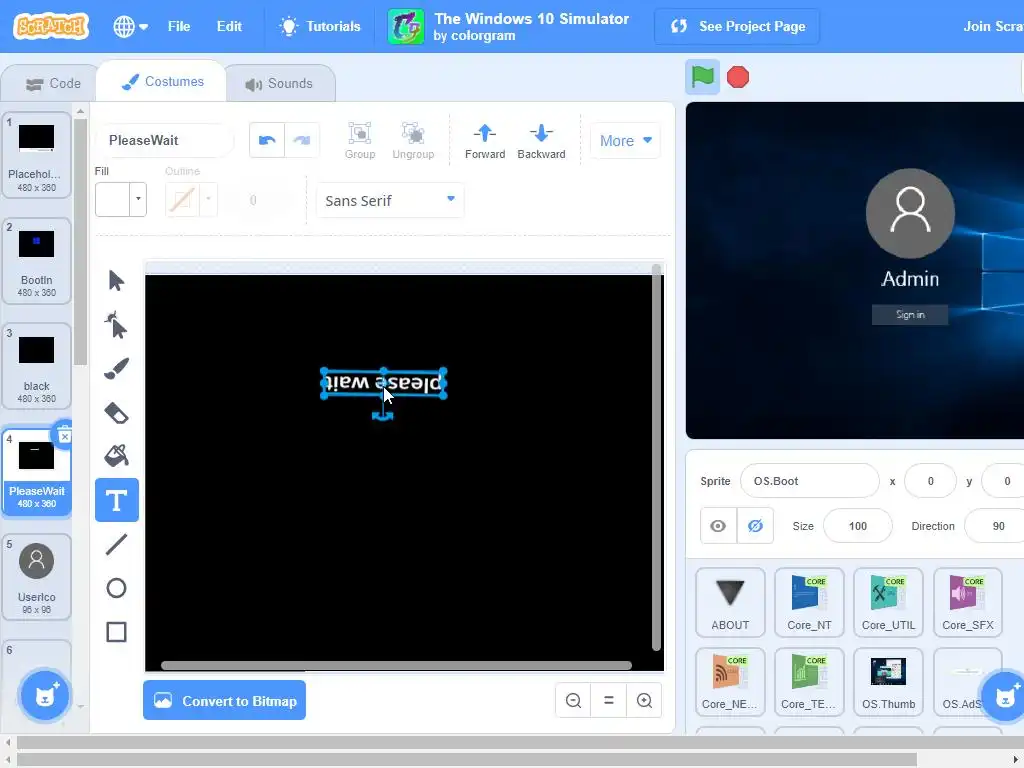1024x768 pixels.
Task: Delete the PleaseWait costume
Action: pyautogui.click(x=64, y=436)
